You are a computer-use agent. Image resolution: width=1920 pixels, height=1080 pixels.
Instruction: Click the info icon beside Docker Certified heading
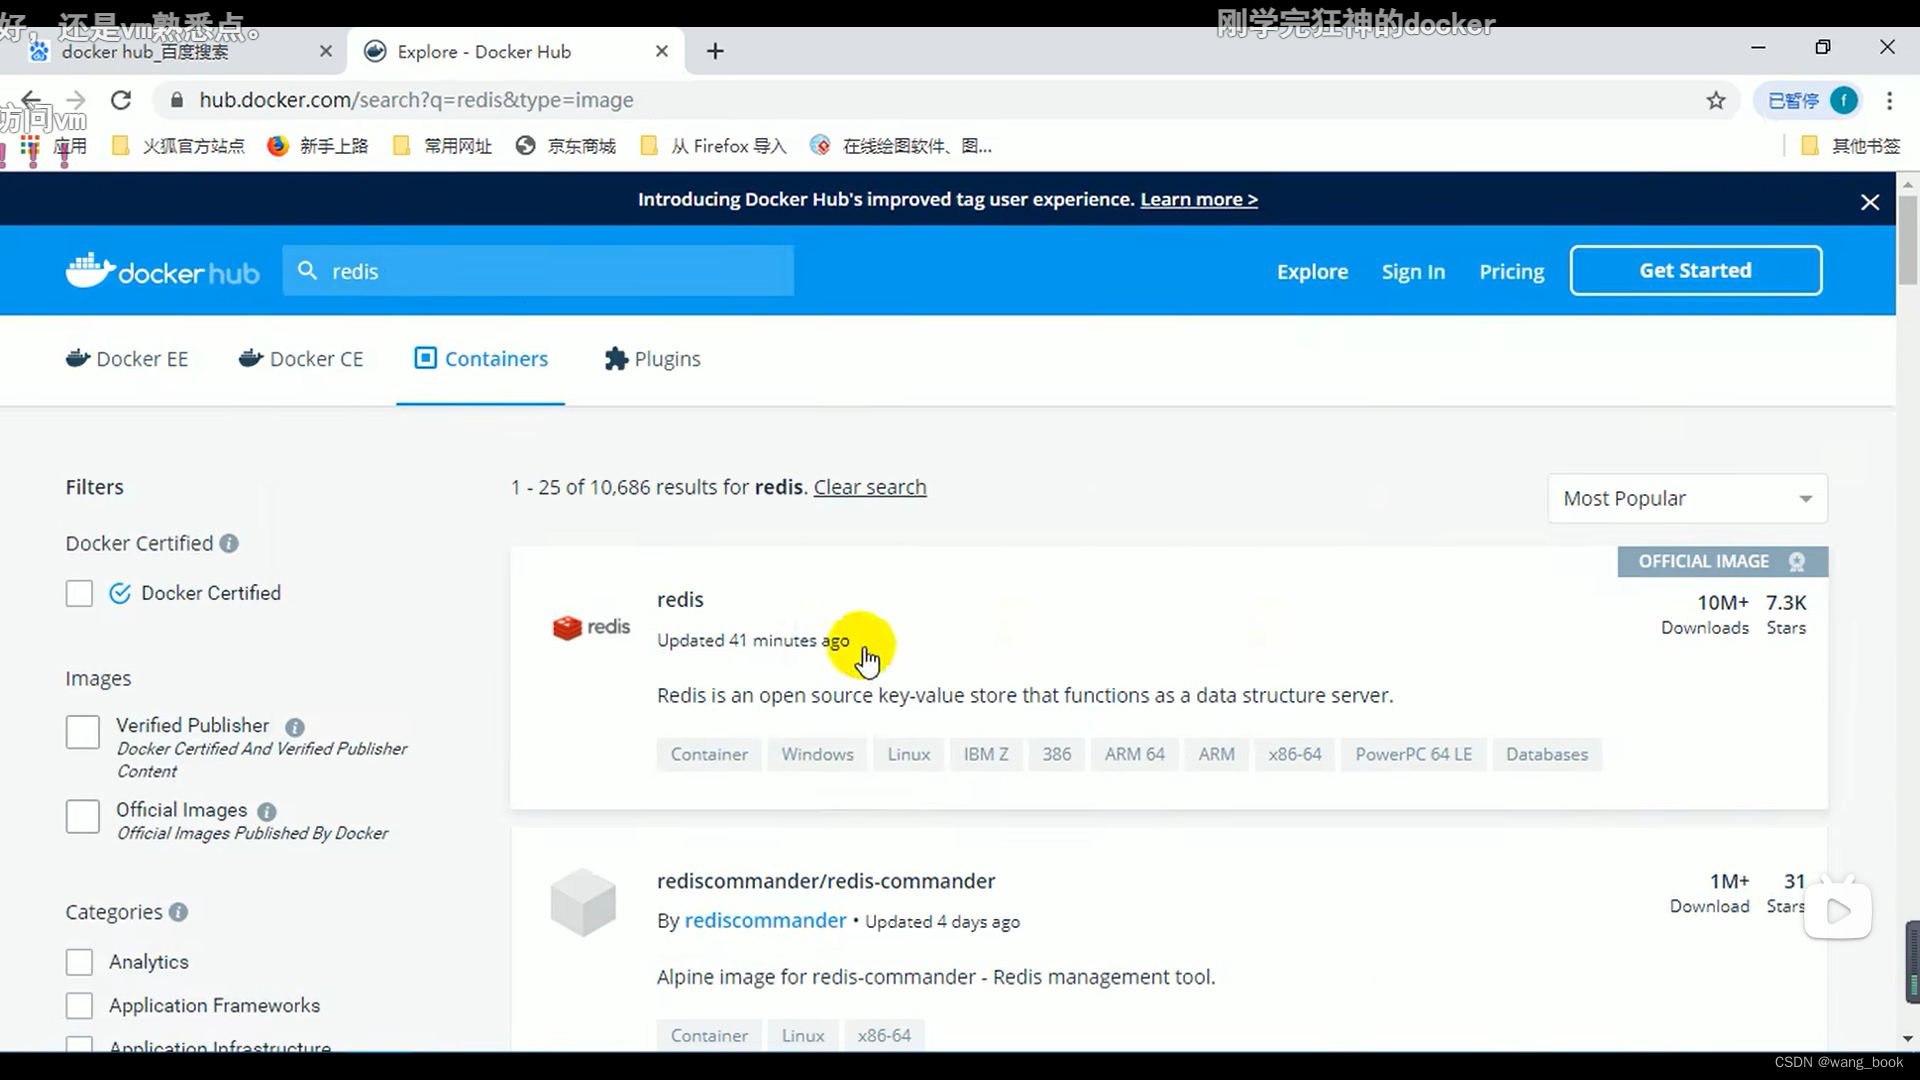point(229,543)
